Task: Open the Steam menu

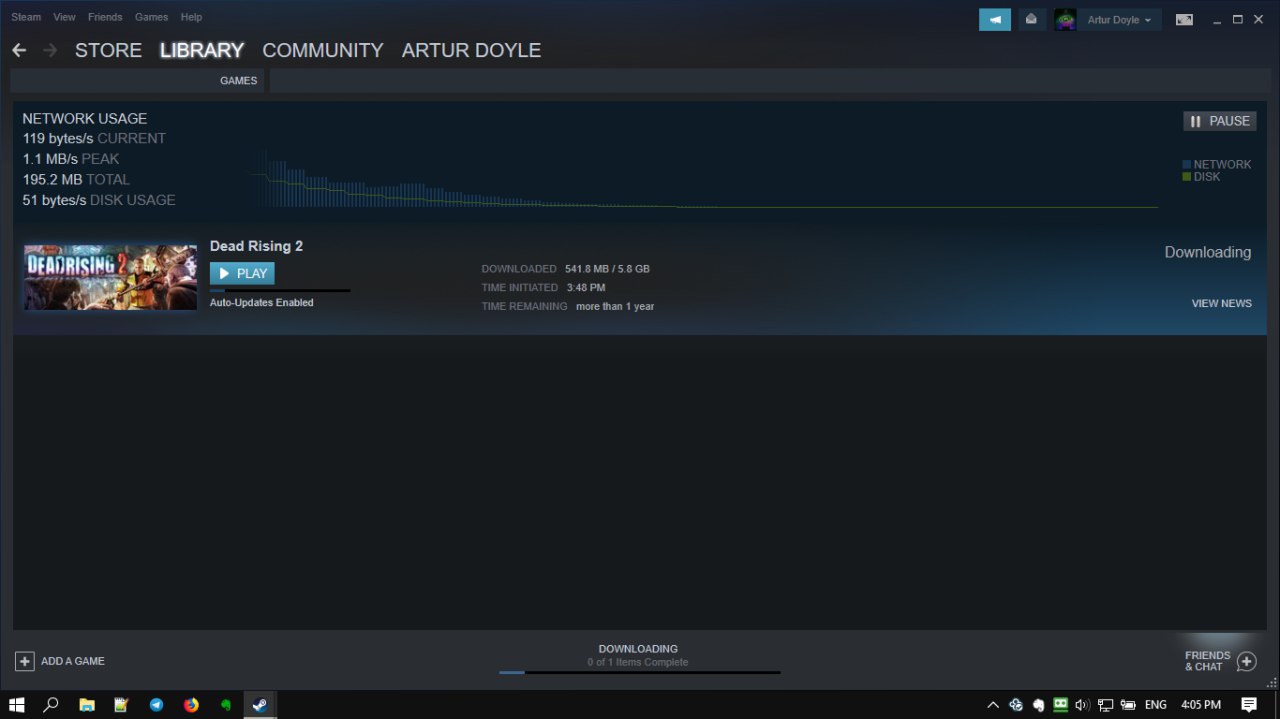Action: 26,17
